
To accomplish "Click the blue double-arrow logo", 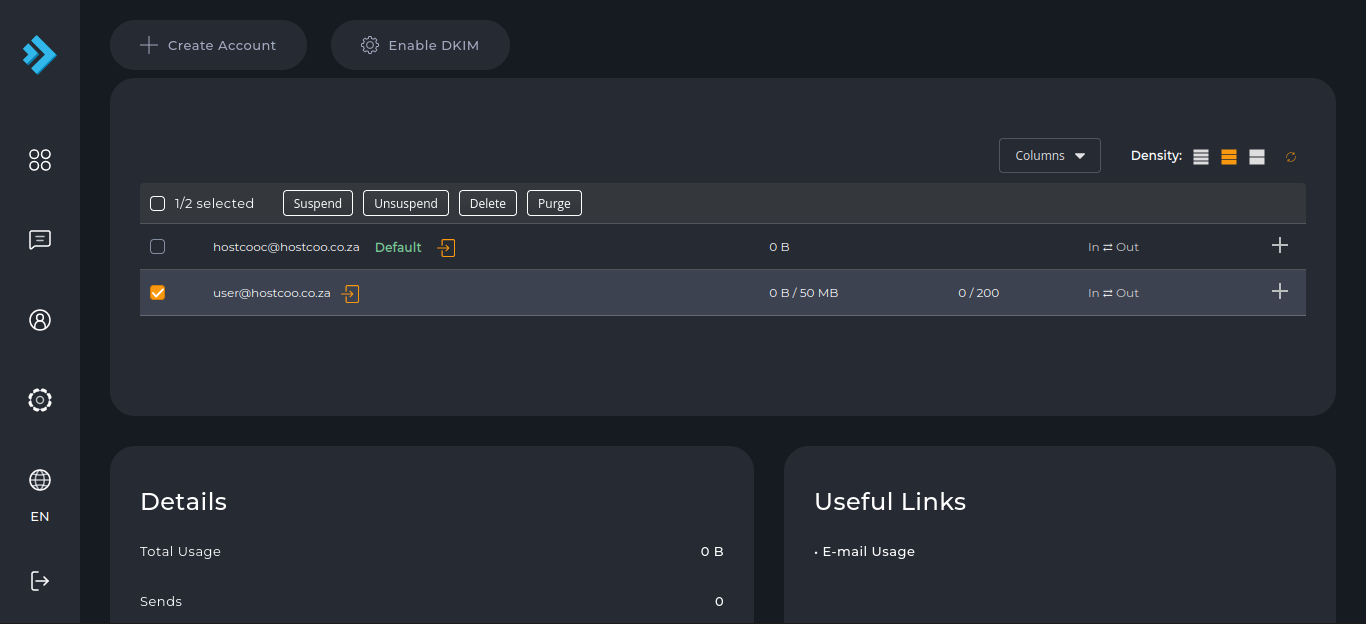I will pos(40,55).
